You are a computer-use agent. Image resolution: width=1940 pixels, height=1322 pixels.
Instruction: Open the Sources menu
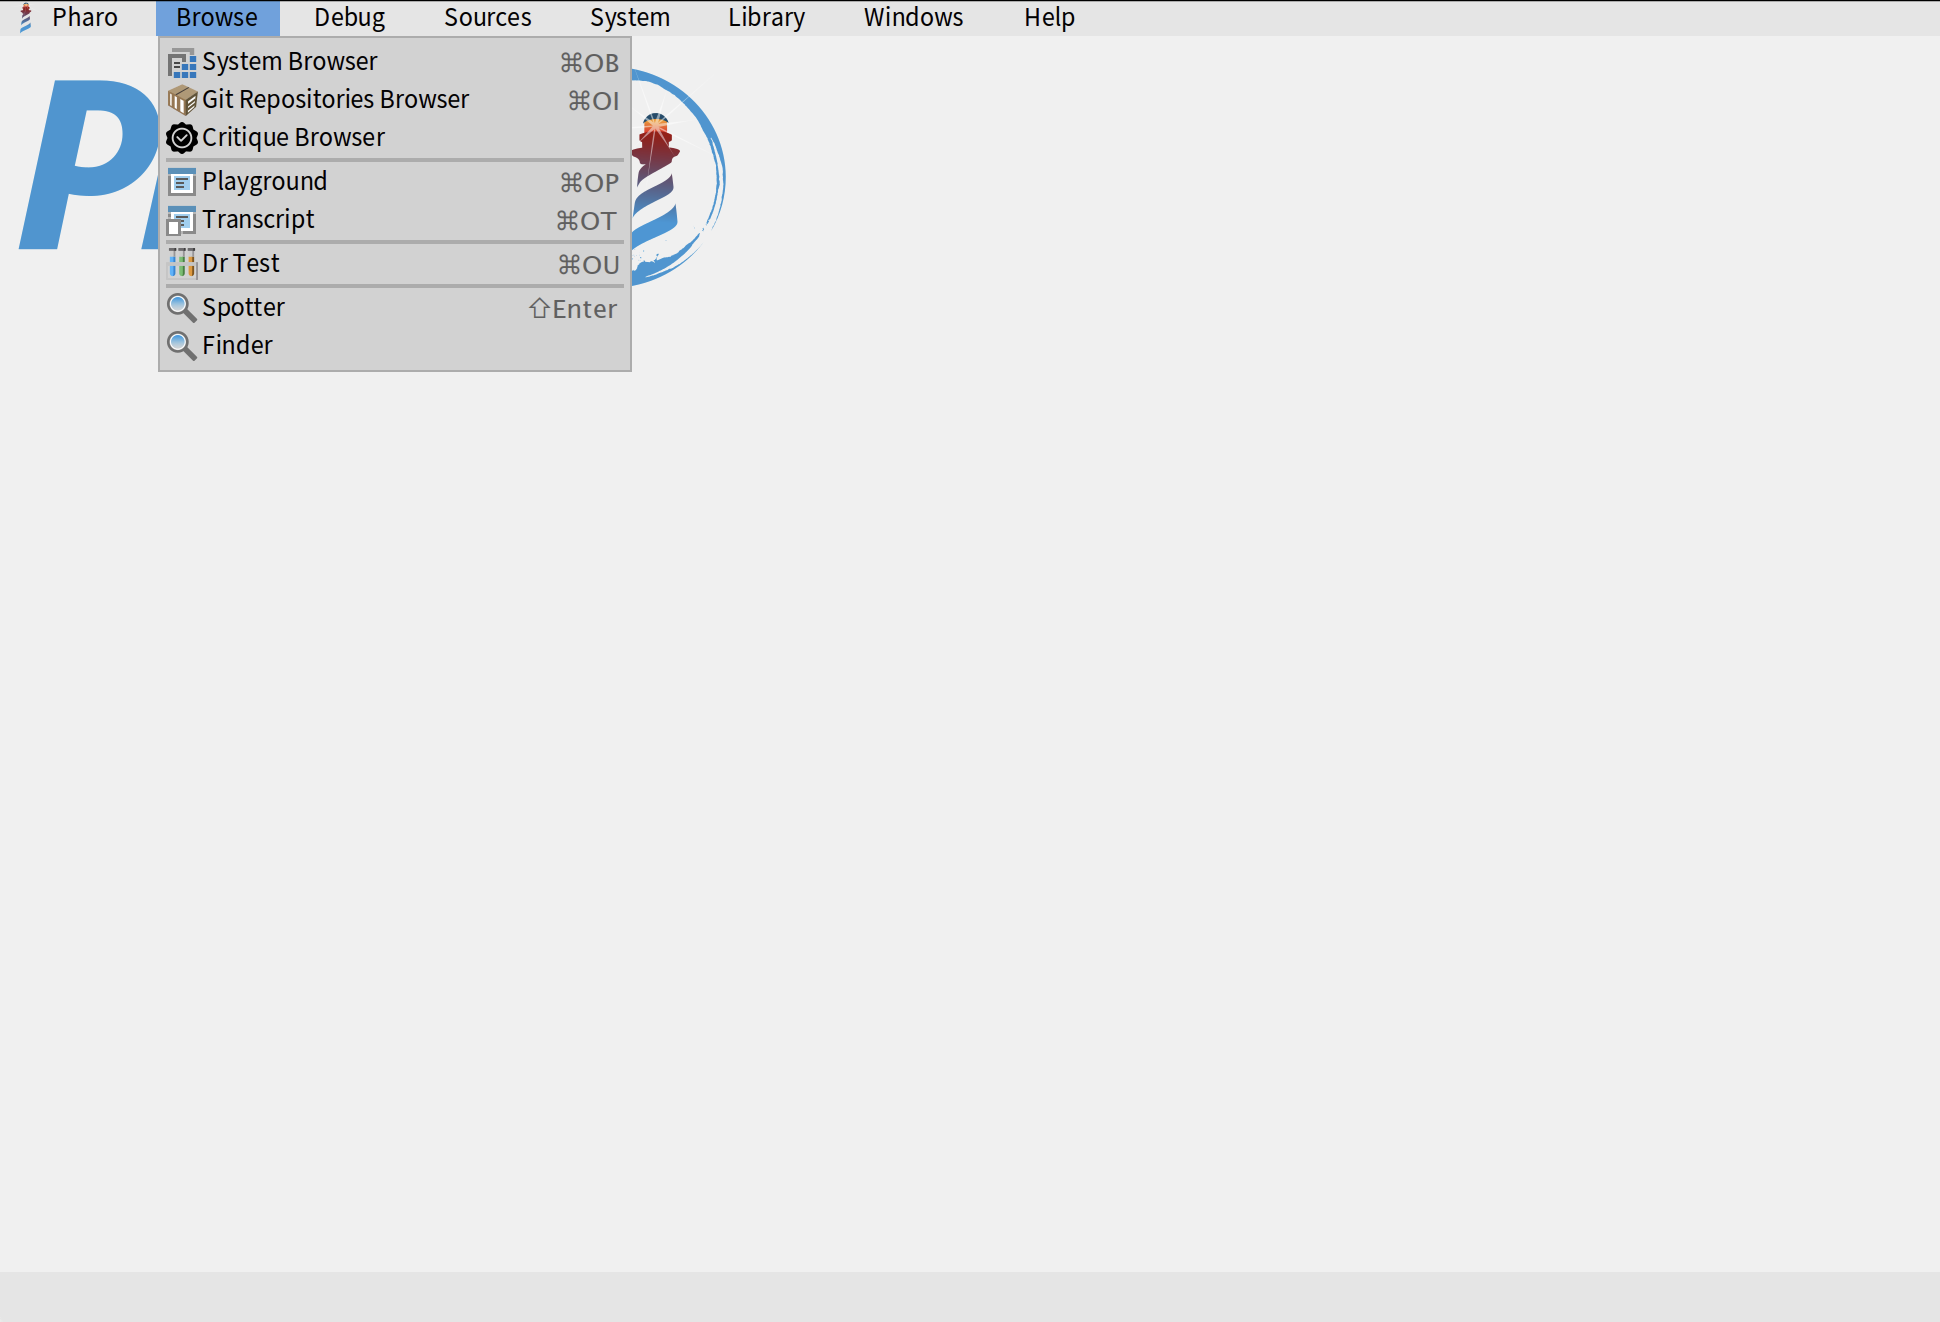pyautogui.click(x=487, y=18)
